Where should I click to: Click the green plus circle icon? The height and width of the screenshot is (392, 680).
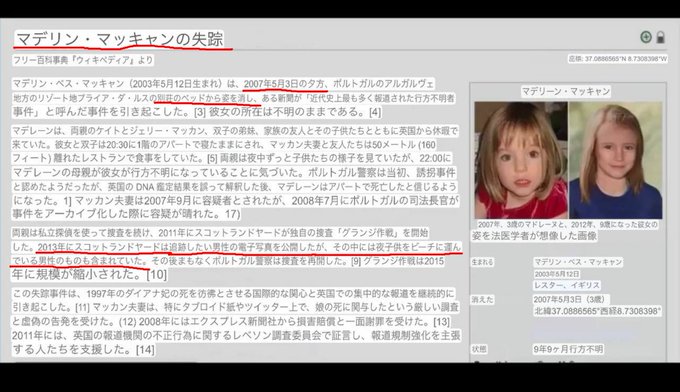(646, 37)
